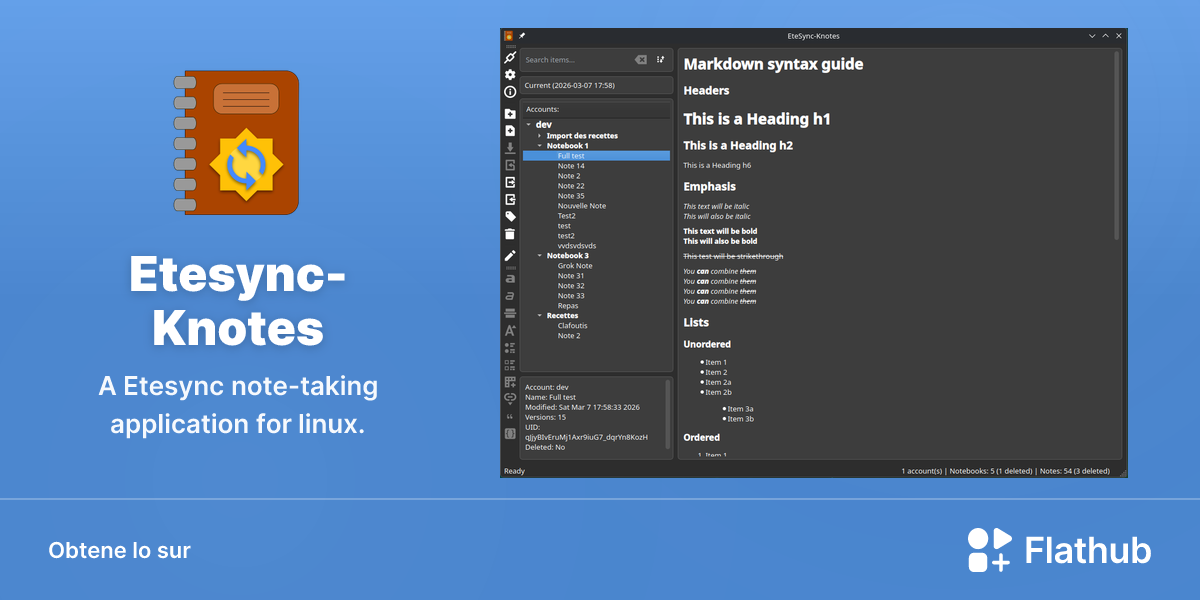
Task: Click the download arrow icon in sidebar
Action: point(510,148)
